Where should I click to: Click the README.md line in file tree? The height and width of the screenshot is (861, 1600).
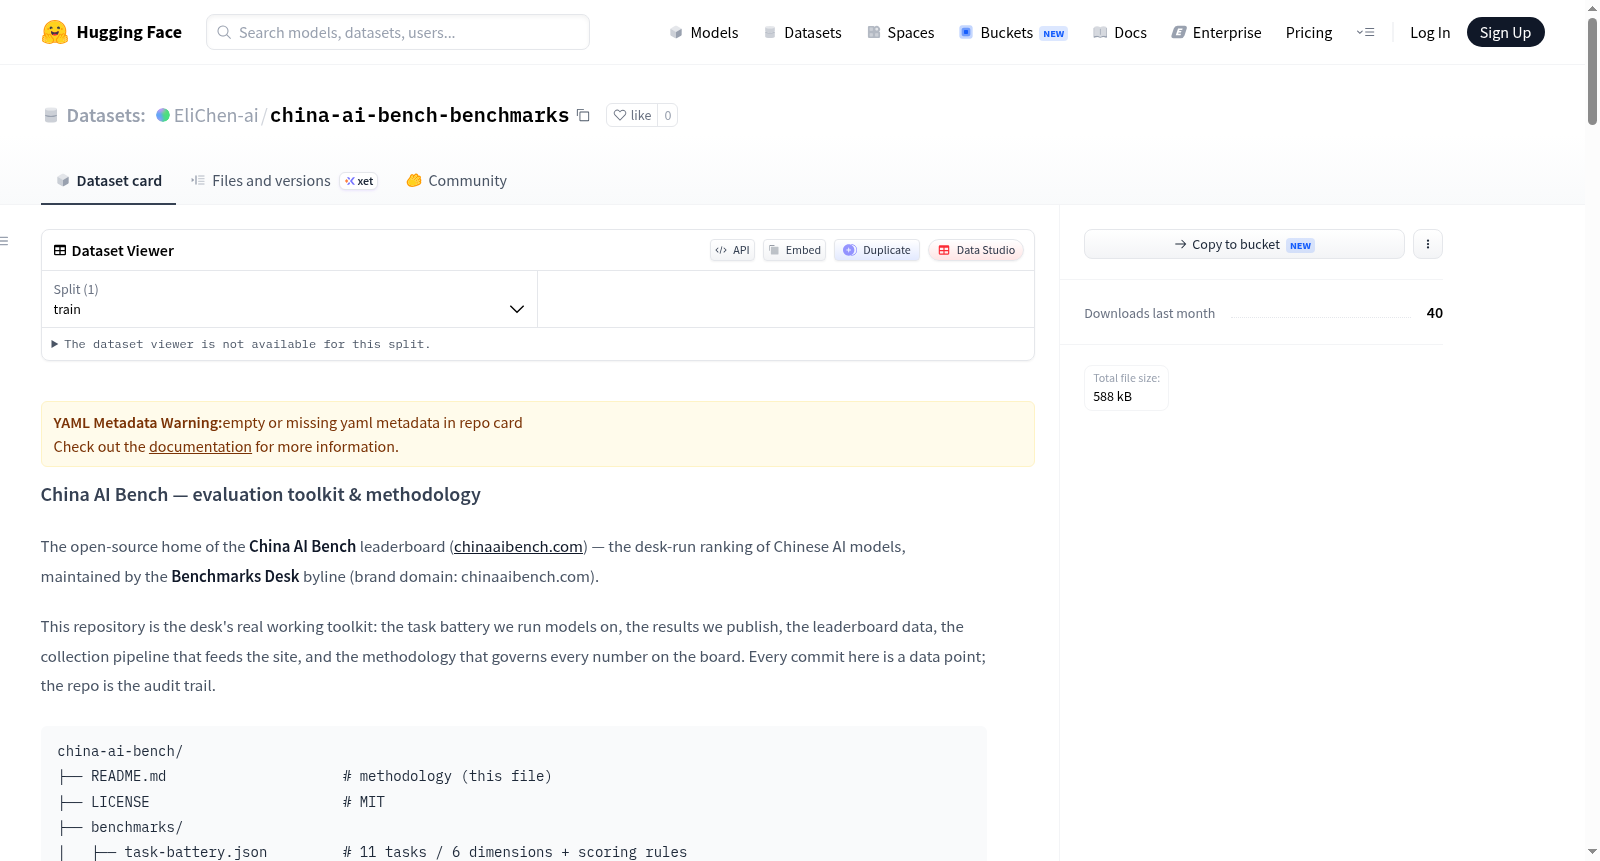click(x=128, y=776)
